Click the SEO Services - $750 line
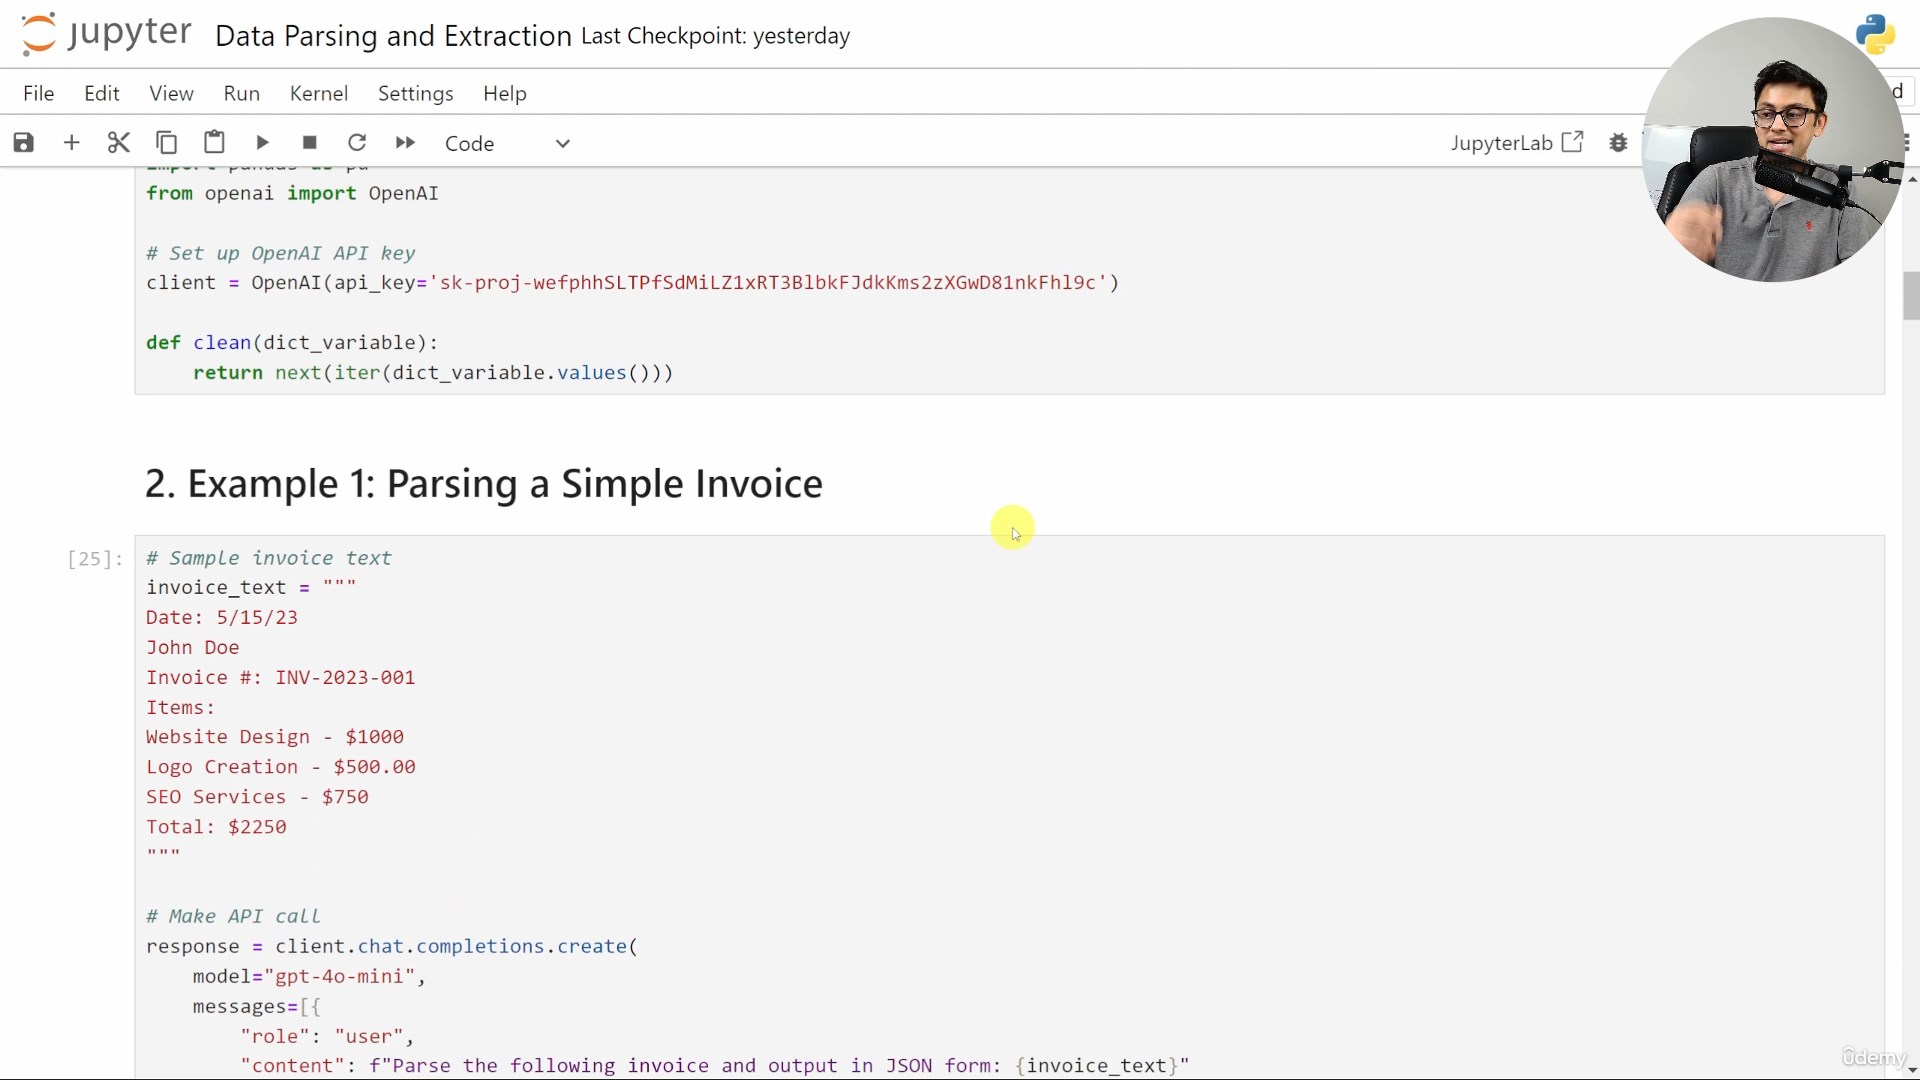This screenshot has height=1080, width=1920. click(x=257, y=797)
